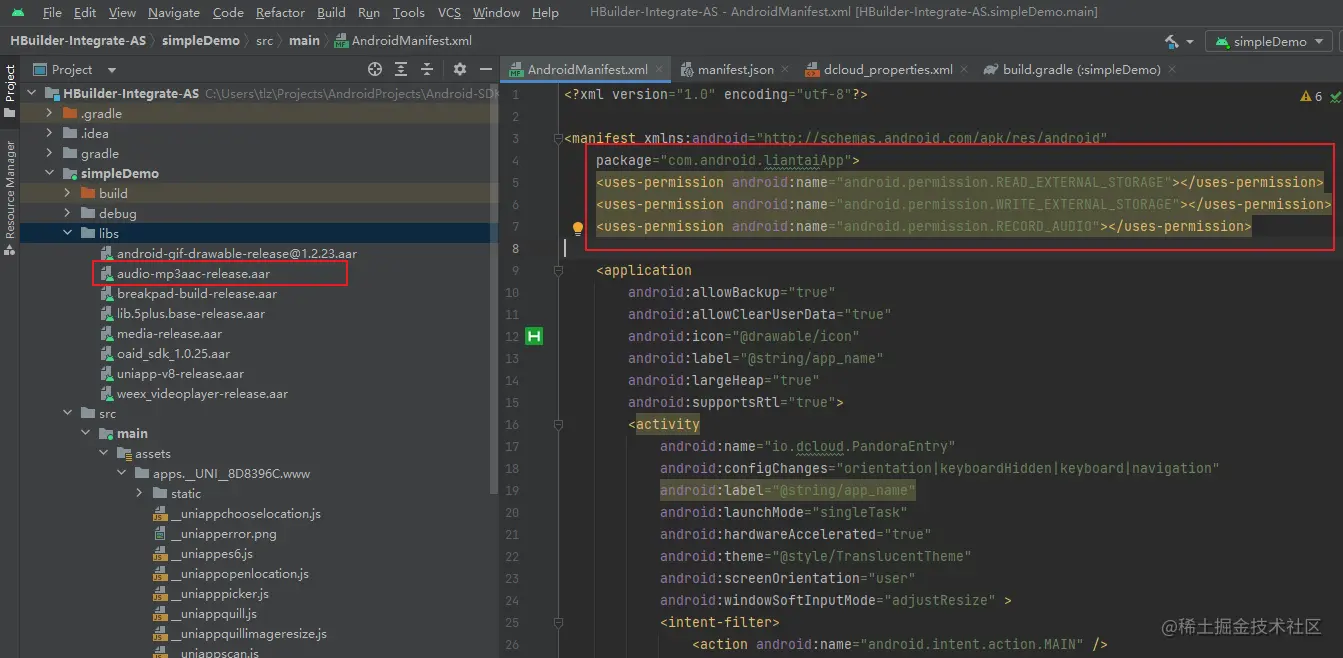Collapse the libs folder

pyautogui.click(x=68, y=234)
